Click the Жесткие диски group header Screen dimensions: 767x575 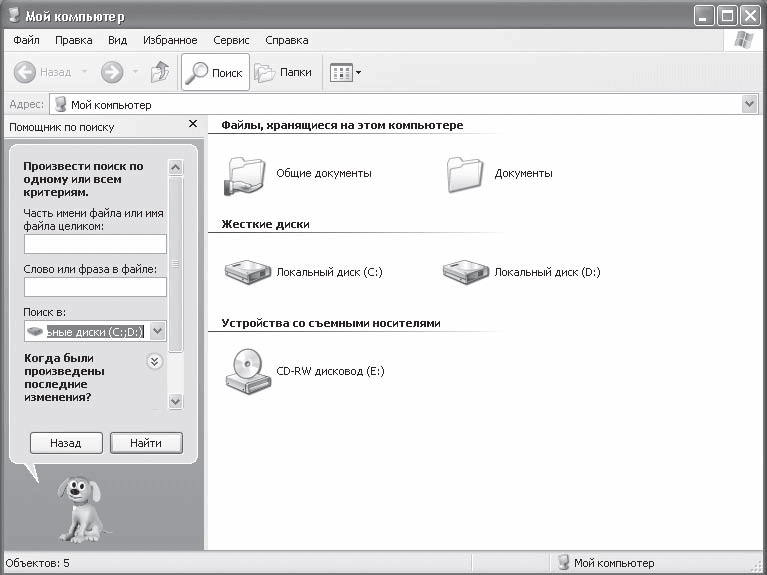tap(266, 224)
